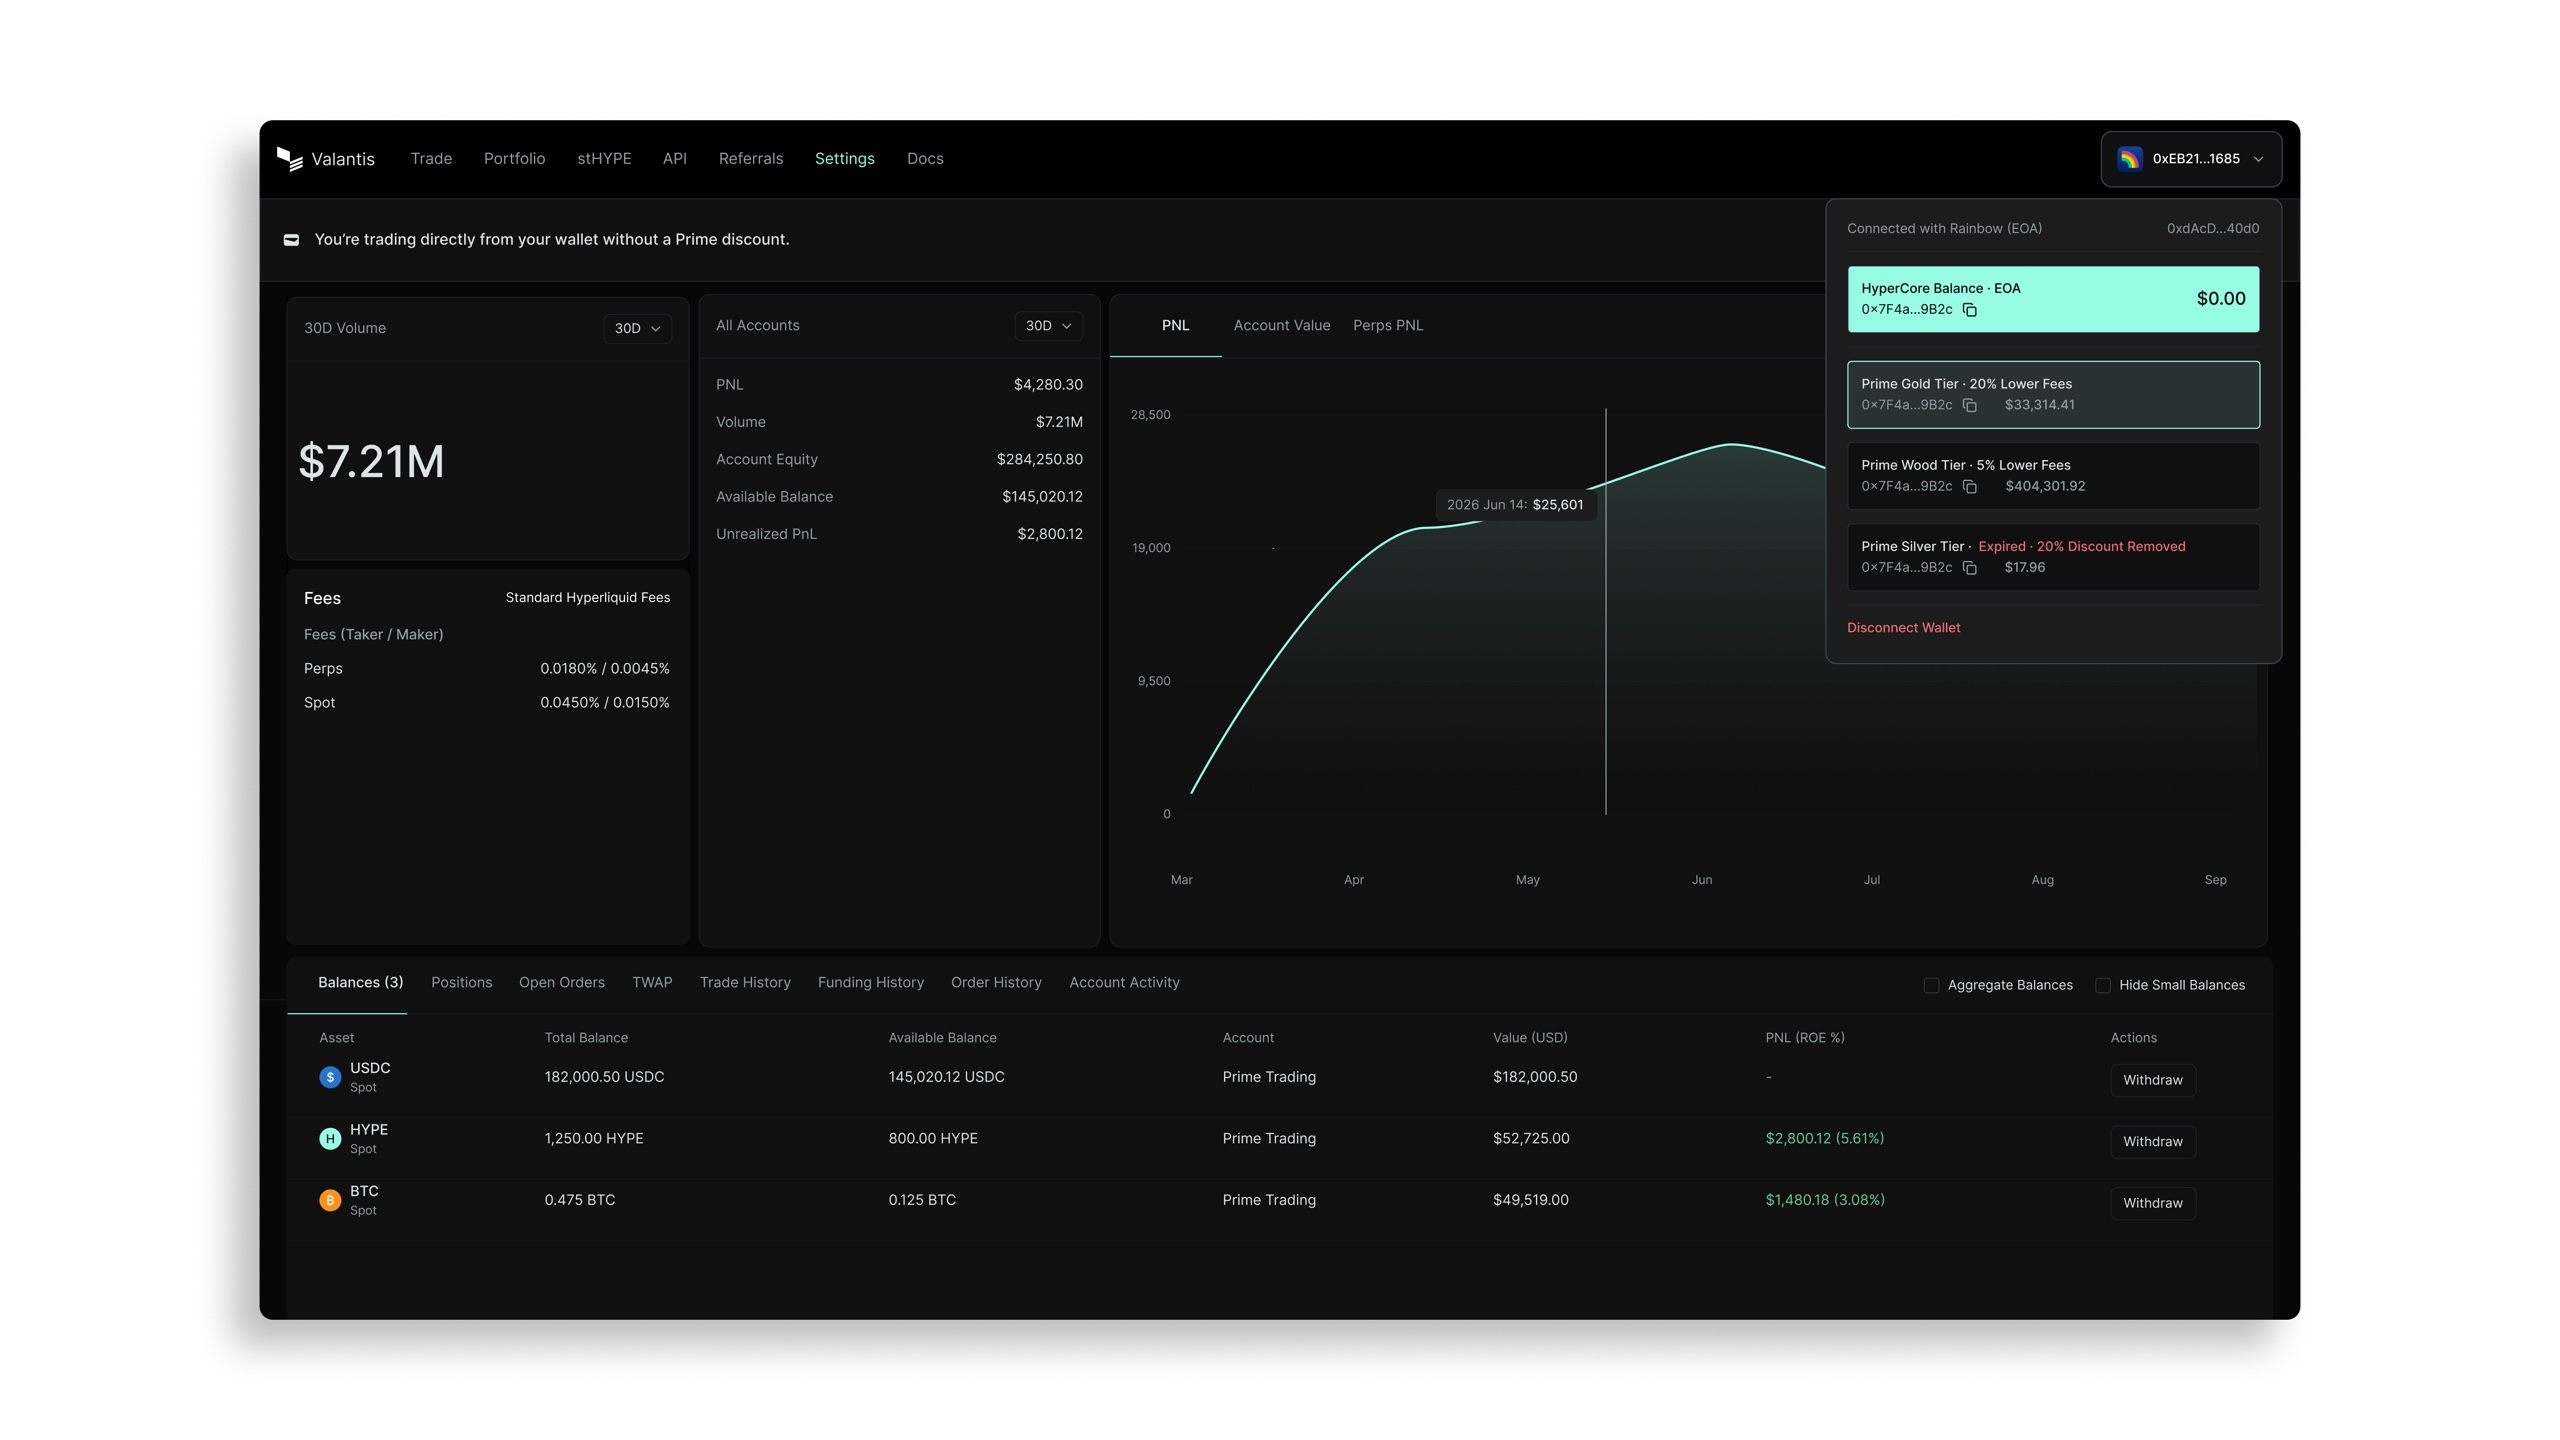Open the Settings nav item

pyautogui.click(x=845, y=159)
